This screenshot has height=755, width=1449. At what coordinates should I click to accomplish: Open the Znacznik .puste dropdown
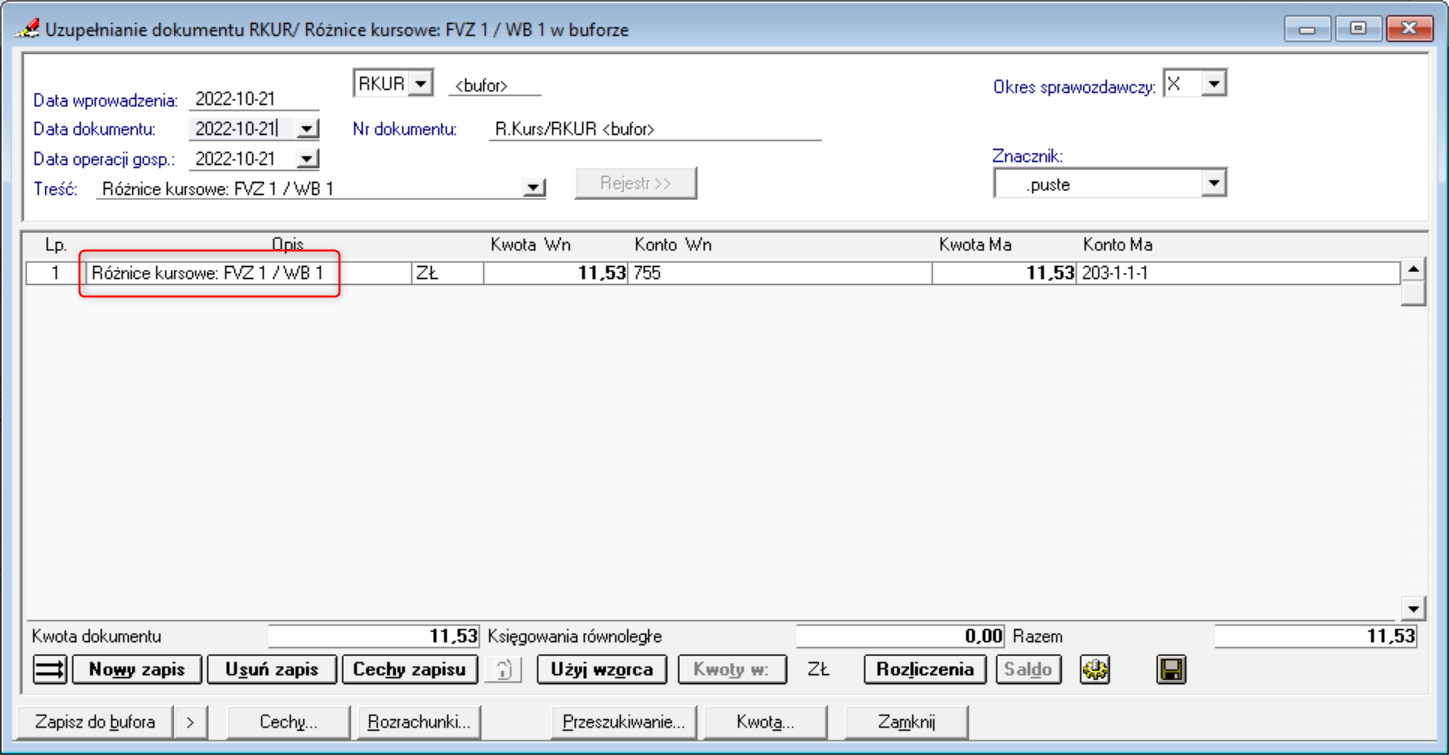[1214, 184]
